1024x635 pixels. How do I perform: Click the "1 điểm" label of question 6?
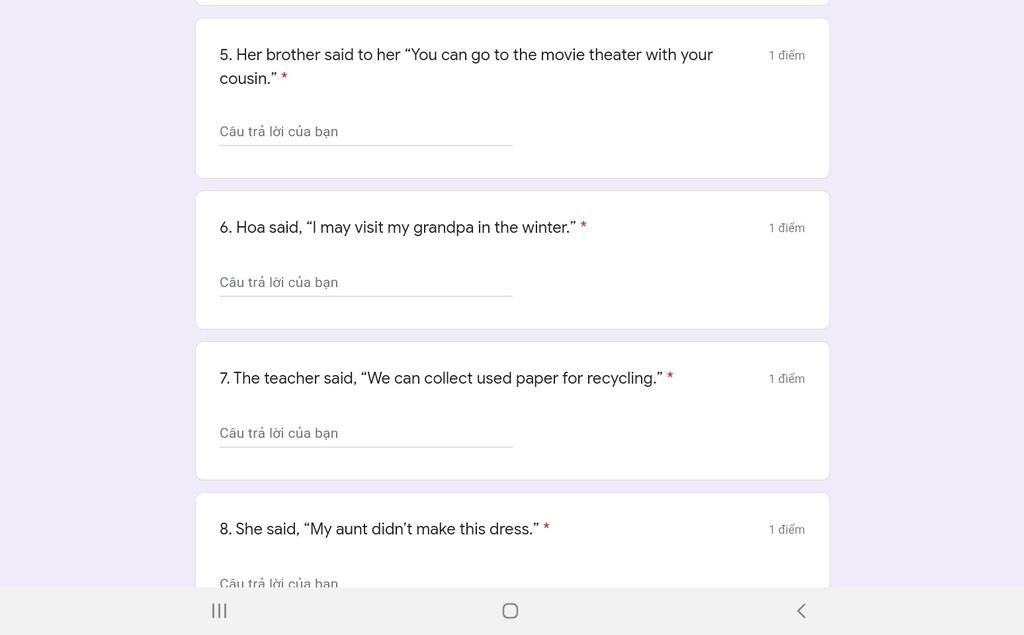coord(786,228)
